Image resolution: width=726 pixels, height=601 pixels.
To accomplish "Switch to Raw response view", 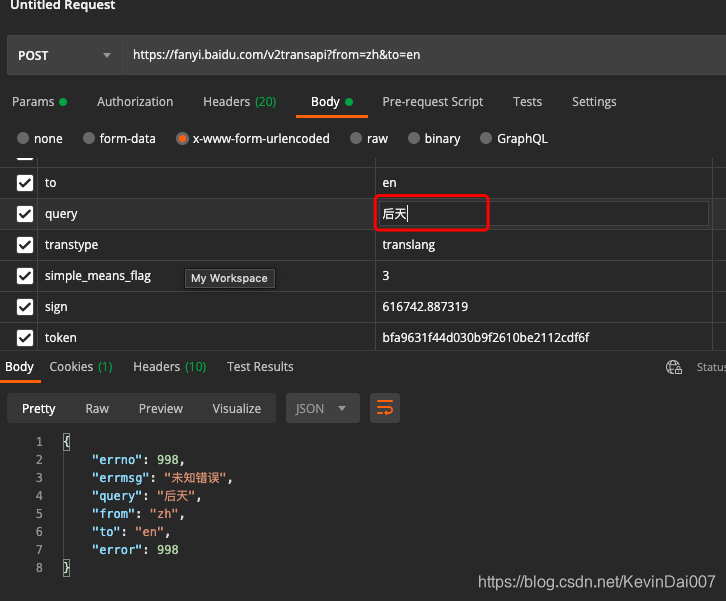I will (x=97, y=408).
